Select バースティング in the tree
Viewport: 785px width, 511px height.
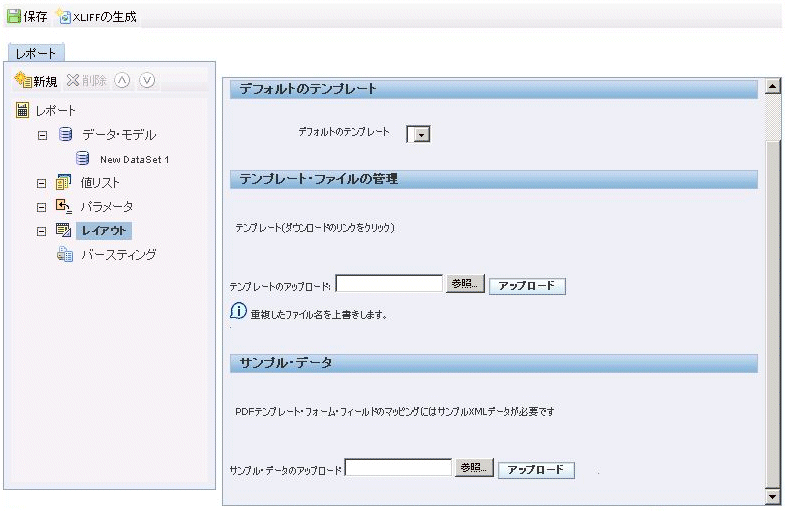[x=119, y=255]
